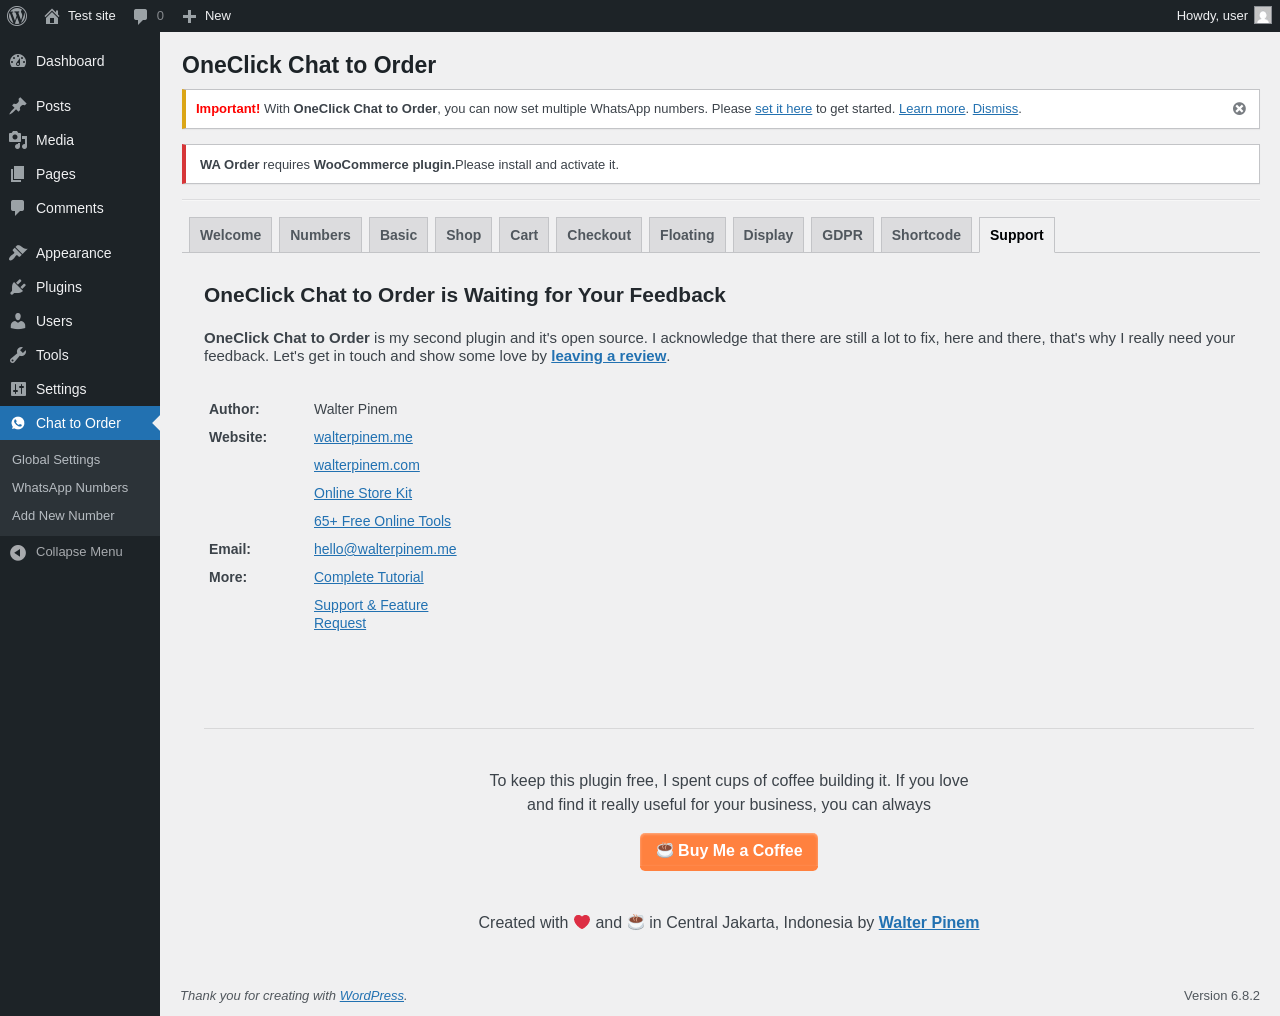Click the hello@walterpinem.me email link

385,549
